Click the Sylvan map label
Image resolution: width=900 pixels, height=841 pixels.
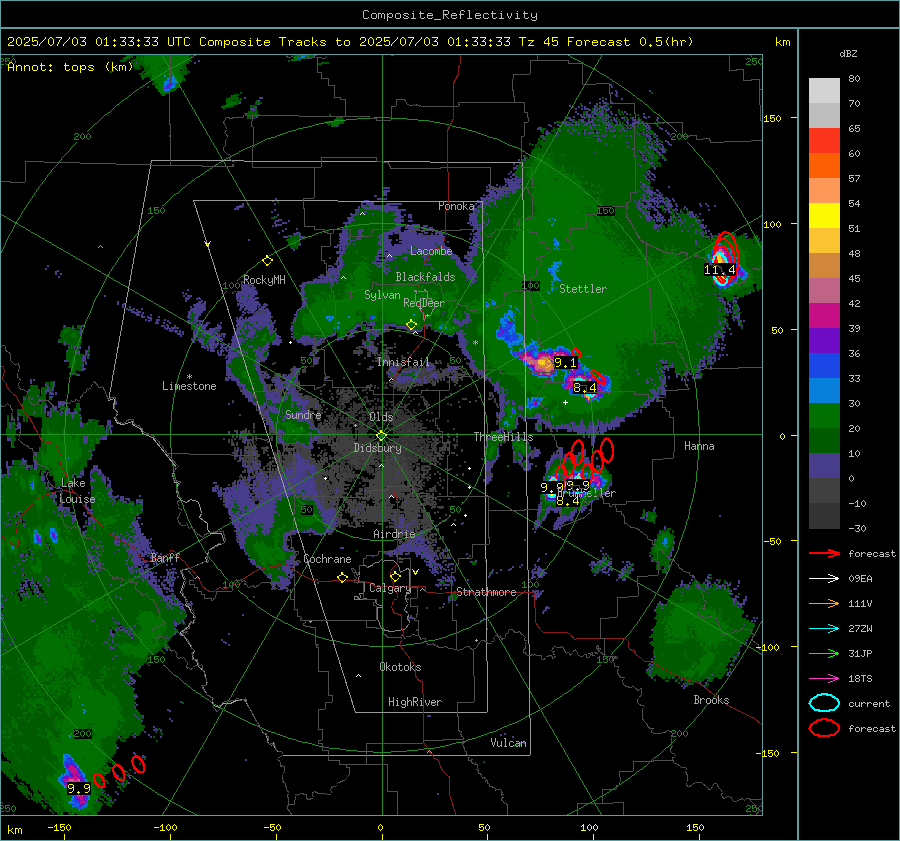382,295
